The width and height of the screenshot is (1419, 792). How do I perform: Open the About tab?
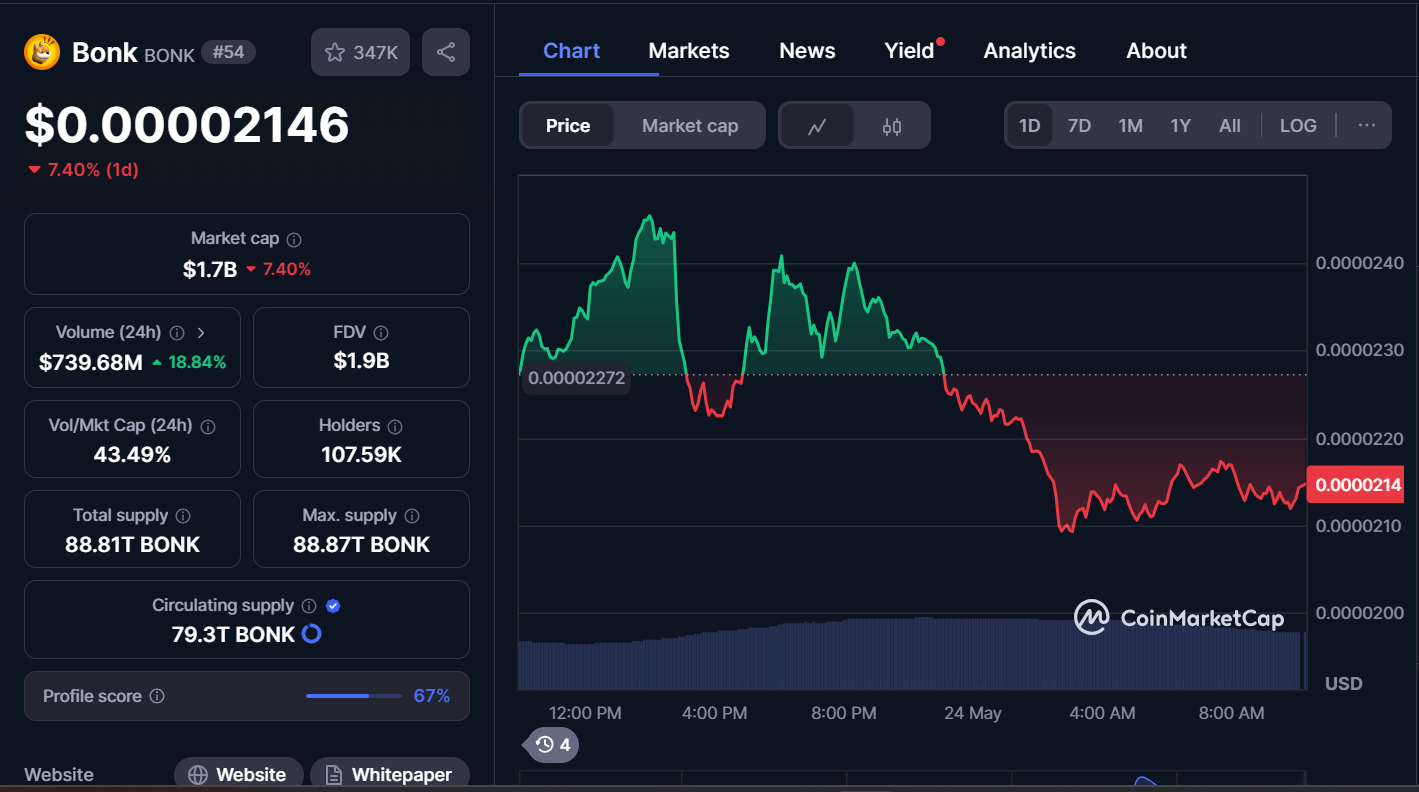click(1156, 51)
